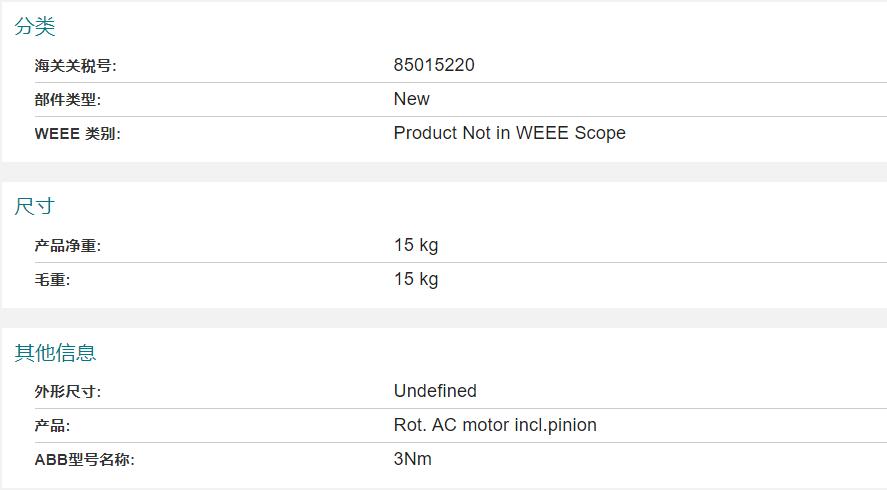887x490 pixels.
Task: Click the 产品 label in 其他信息
Action: (52, 426)
